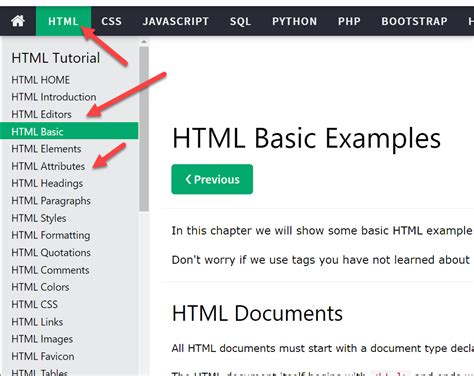Click the sidebar scrollbar thumb
Screen dimensions: 474x376
coord(144,129)
